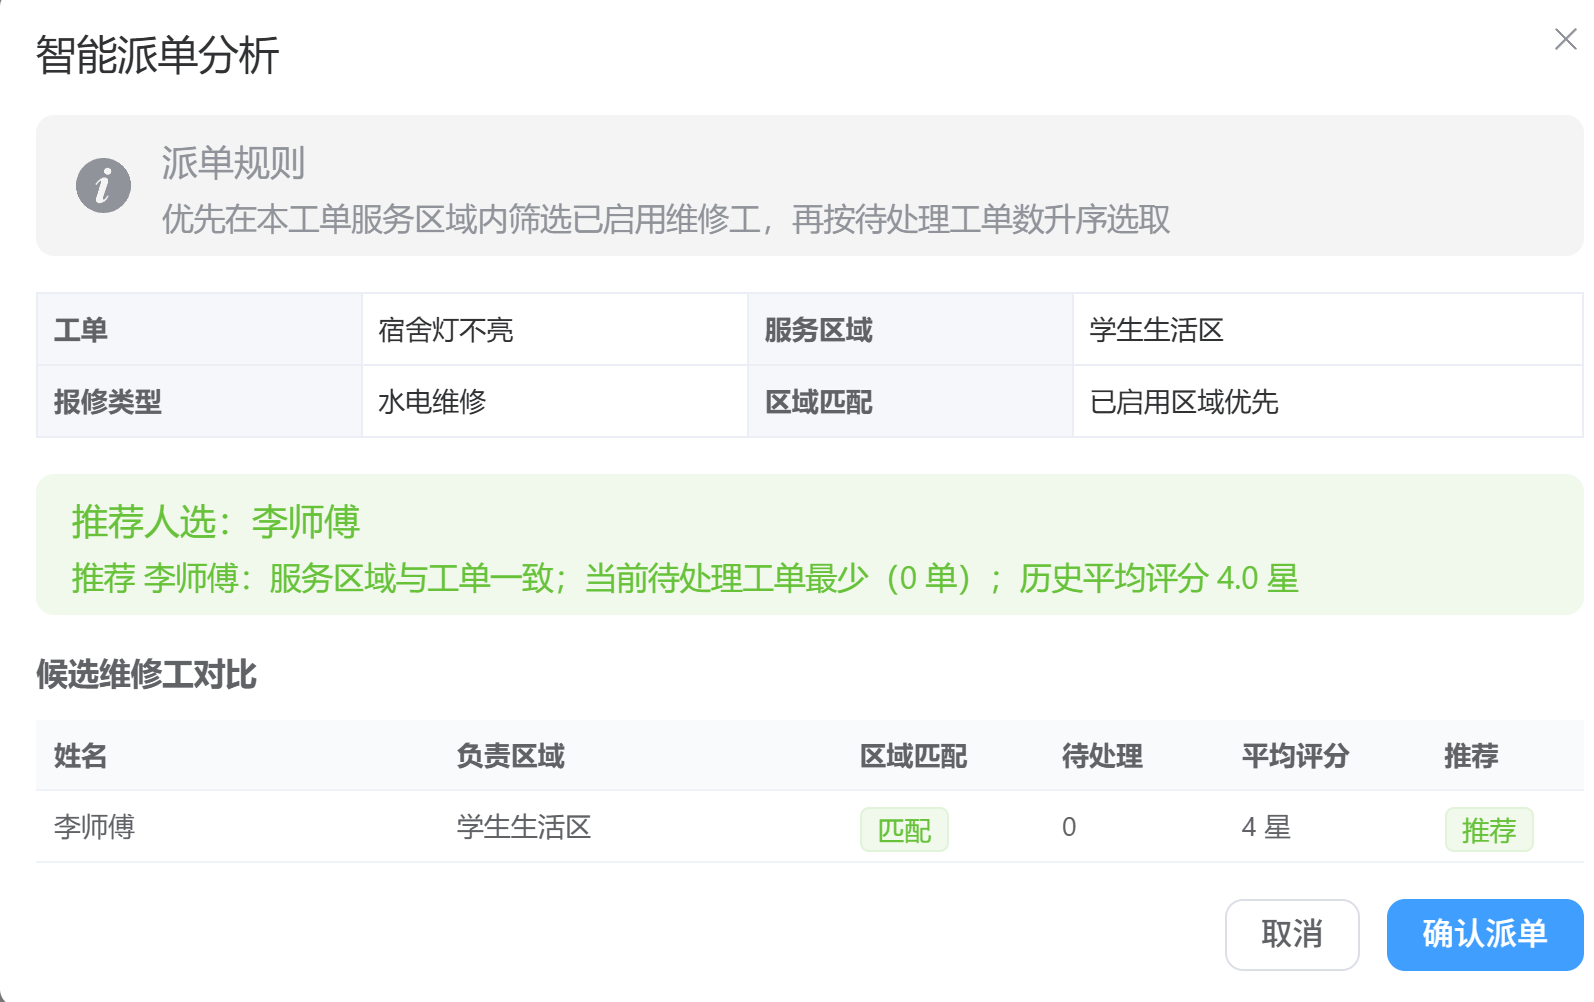
Task: Click the 推荐人选：李师傅 heading
Action: 215,522
